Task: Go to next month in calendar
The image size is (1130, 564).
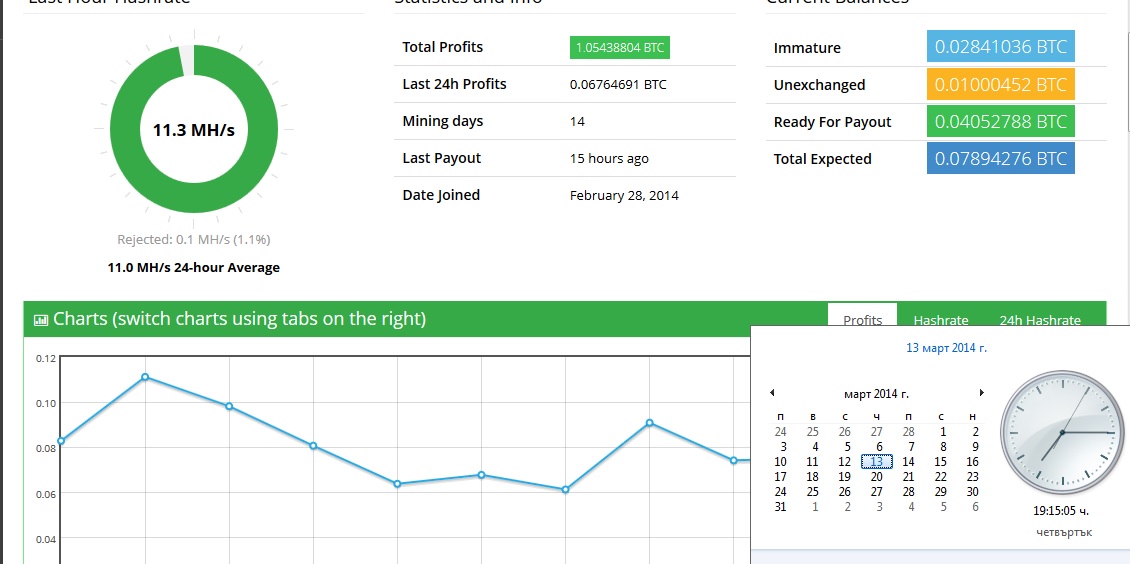Action: click(981, 393)
